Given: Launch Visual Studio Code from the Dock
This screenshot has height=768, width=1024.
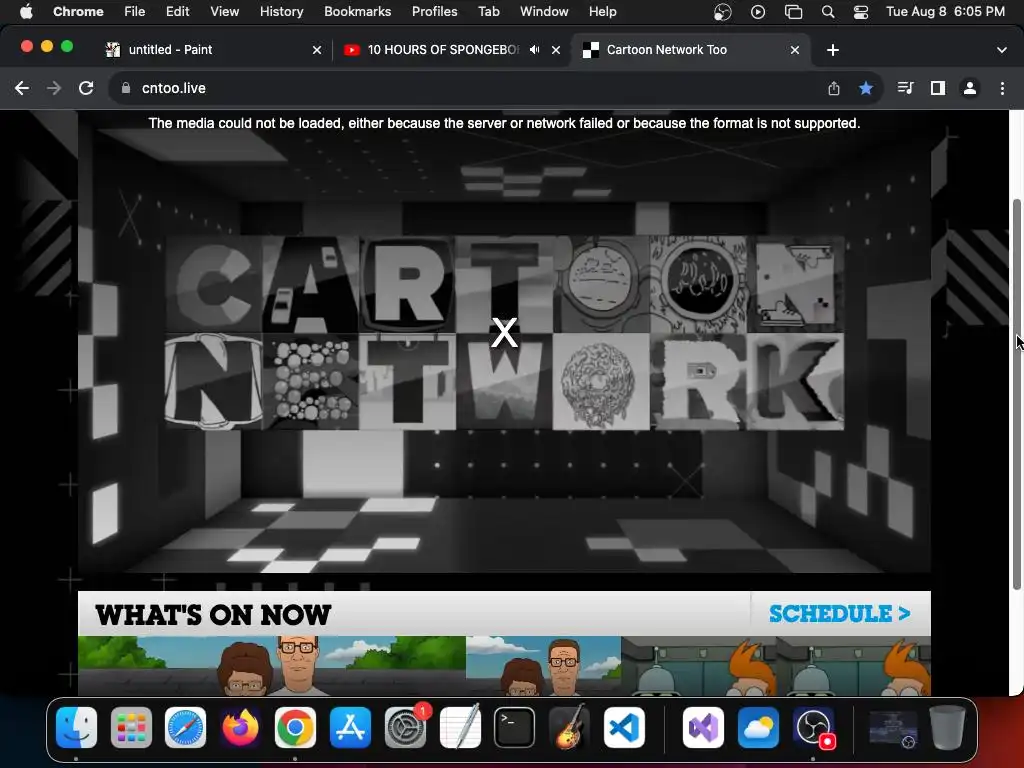Looking at the screenshot, I should [624, 728].
